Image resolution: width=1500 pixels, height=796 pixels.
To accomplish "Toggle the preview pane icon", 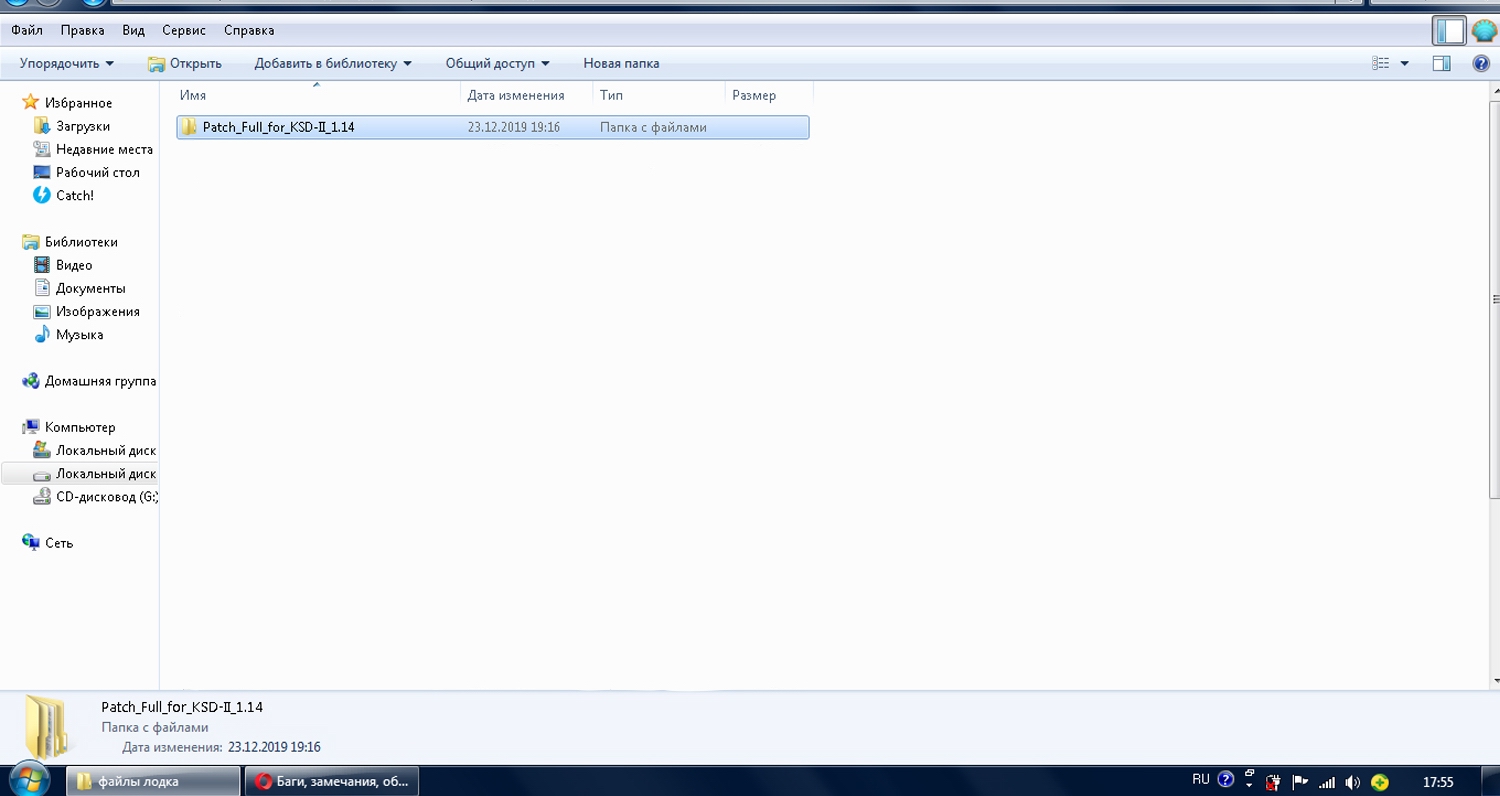I will tap(1441, 63).
